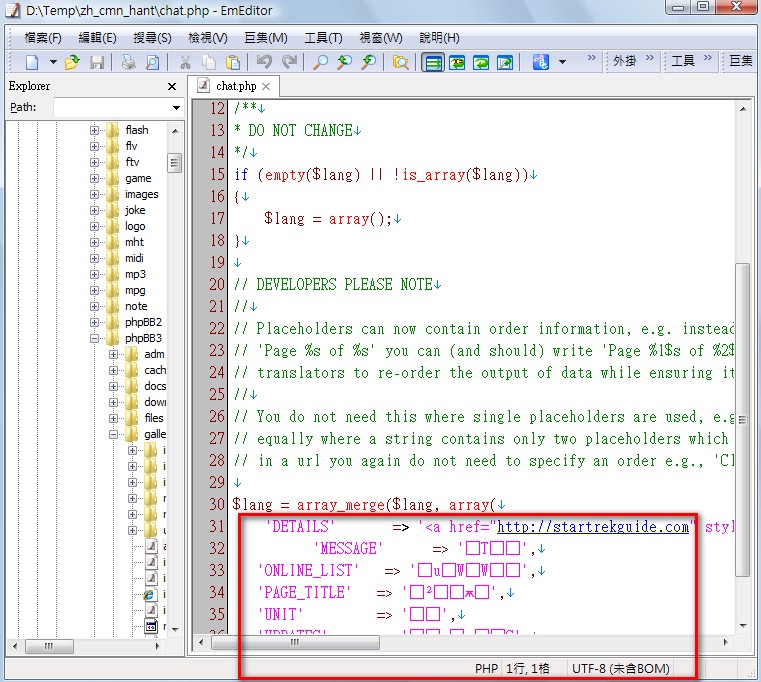Click the 1行, 1格 position indicator
This screenshot has width=761, height=682.
(x=528, y=668)
